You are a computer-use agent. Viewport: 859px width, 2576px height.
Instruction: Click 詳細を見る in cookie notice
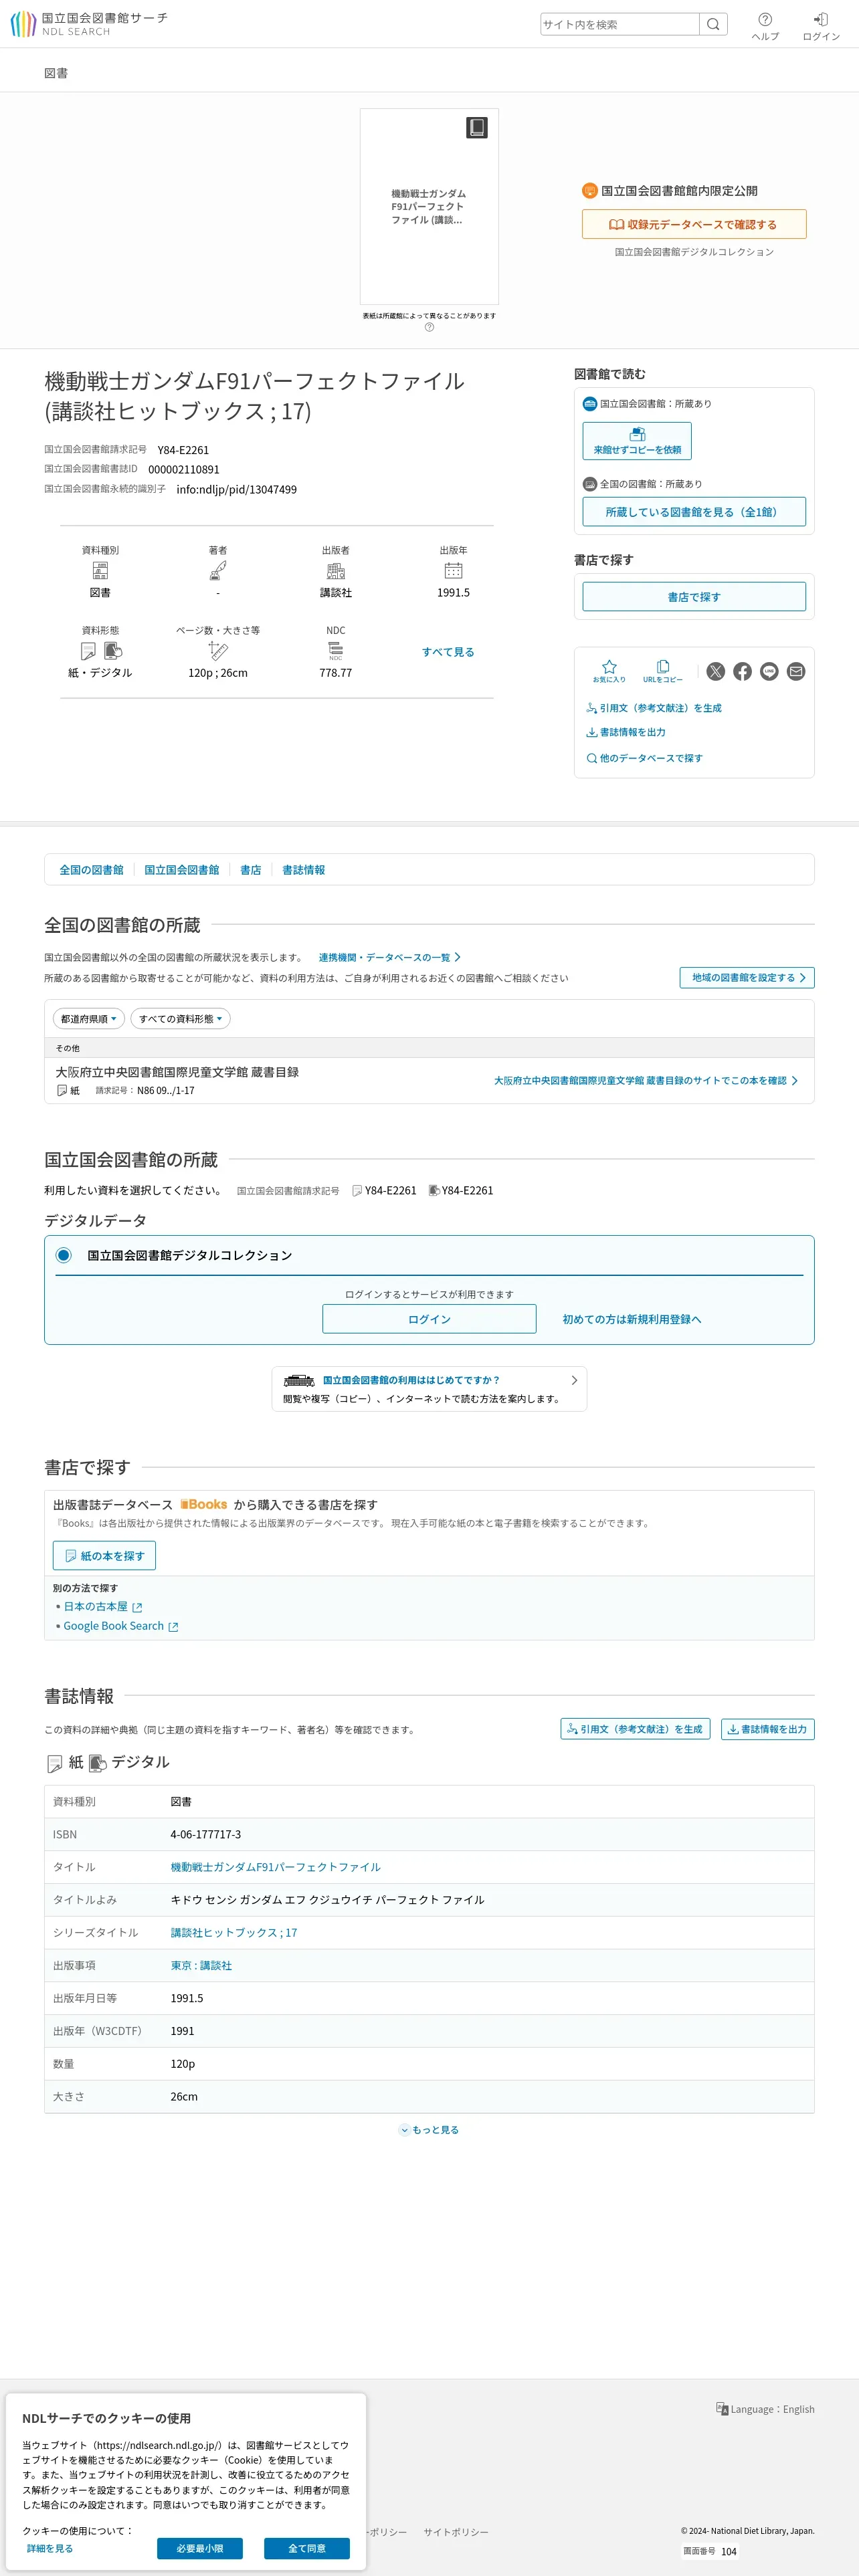[x=50, y=2548]
